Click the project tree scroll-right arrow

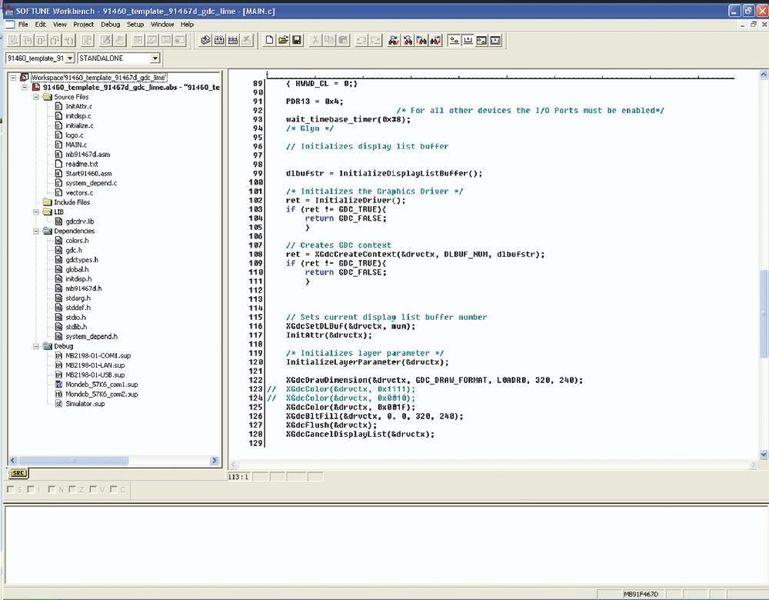[214, 461]
